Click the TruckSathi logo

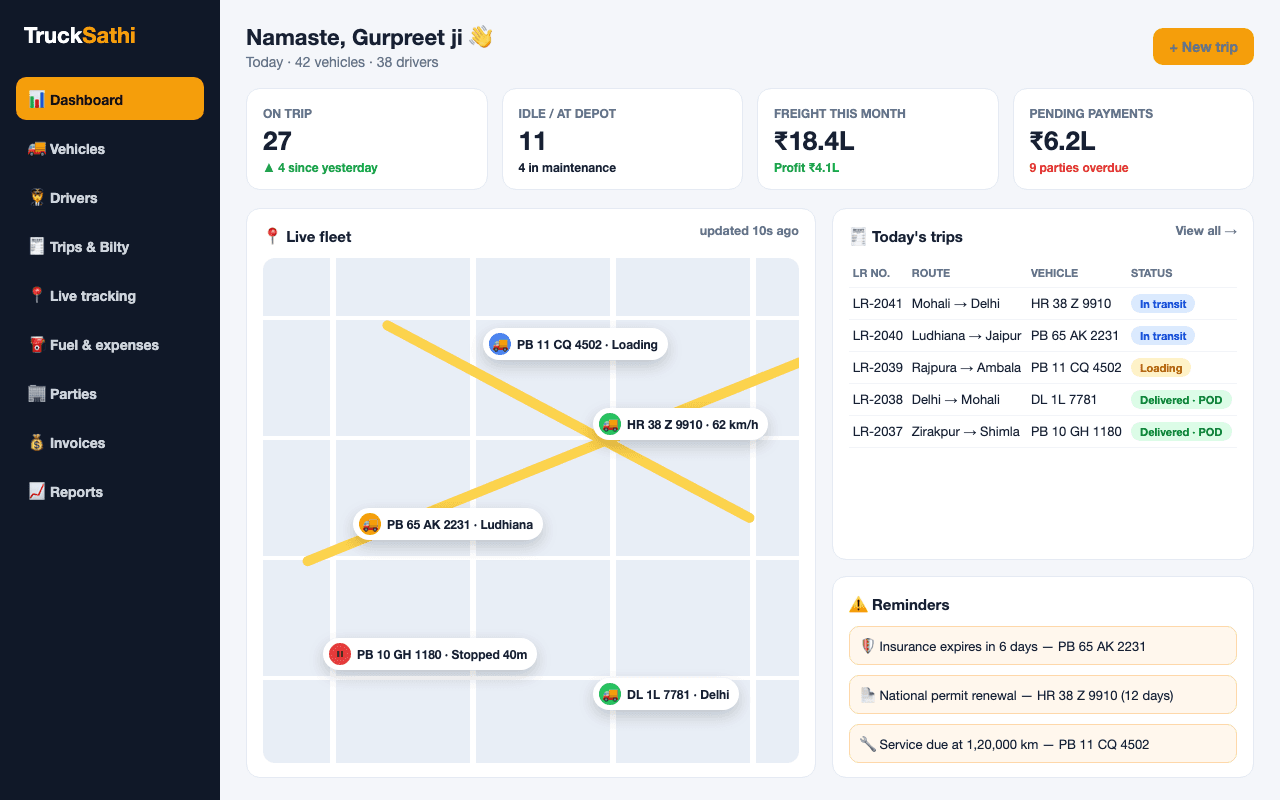point(80,36)
